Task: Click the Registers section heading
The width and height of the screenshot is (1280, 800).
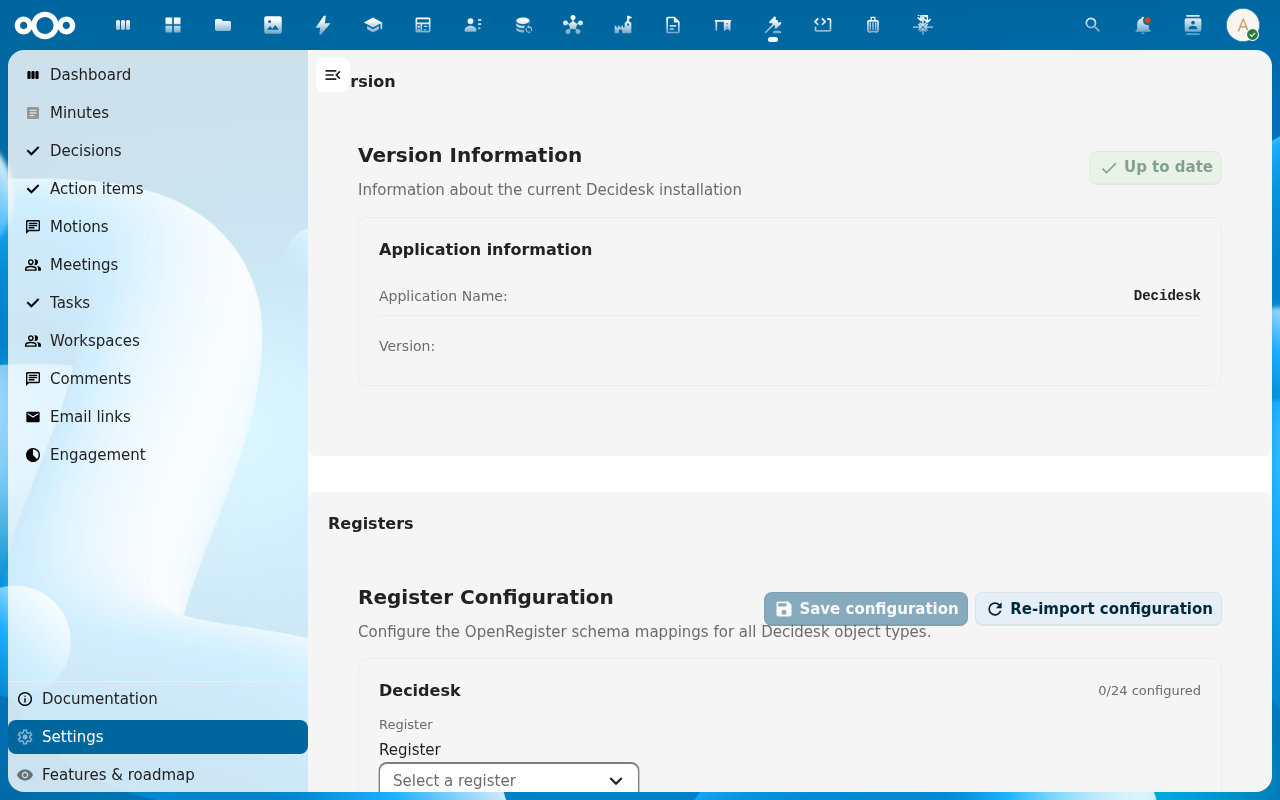Action: coord(371,523)
